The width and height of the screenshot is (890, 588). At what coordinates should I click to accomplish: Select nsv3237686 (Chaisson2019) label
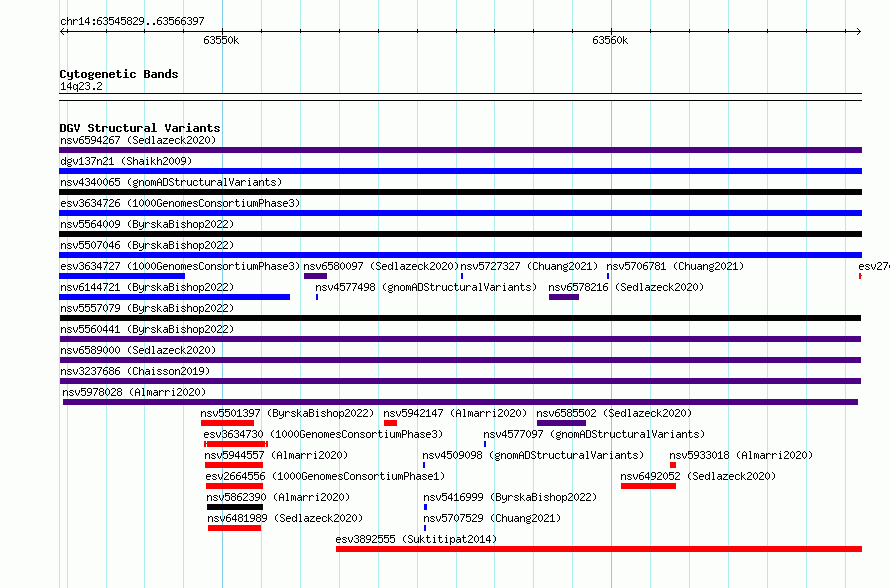pos(135,371)
